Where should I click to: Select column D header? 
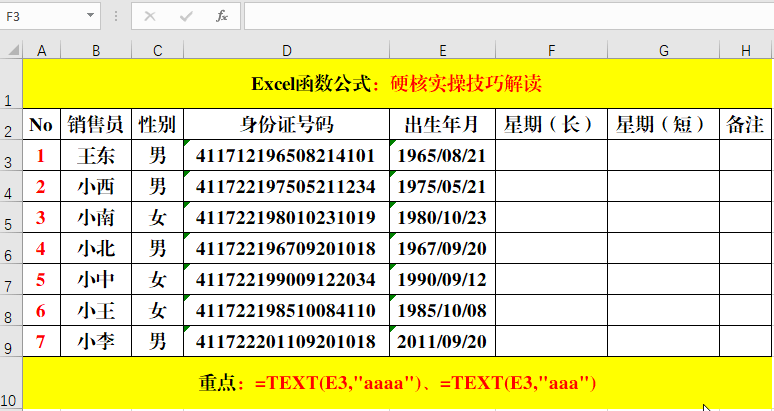point(286,50)
